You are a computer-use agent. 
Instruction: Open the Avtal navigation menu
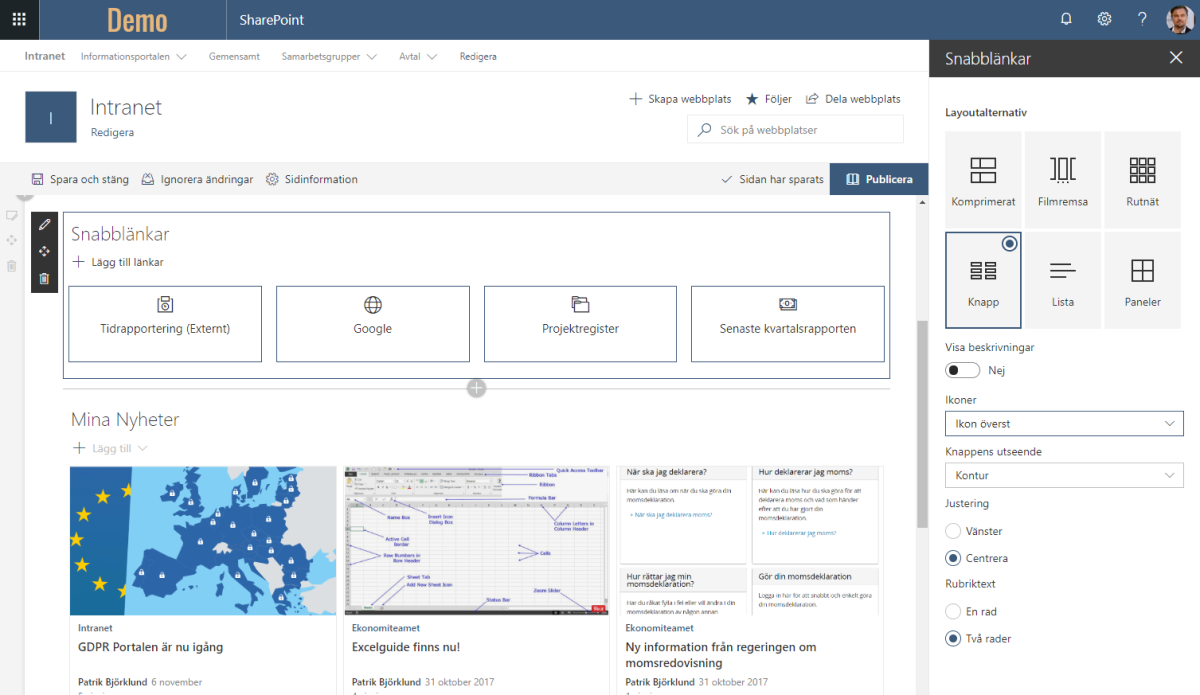coord(418,56)
